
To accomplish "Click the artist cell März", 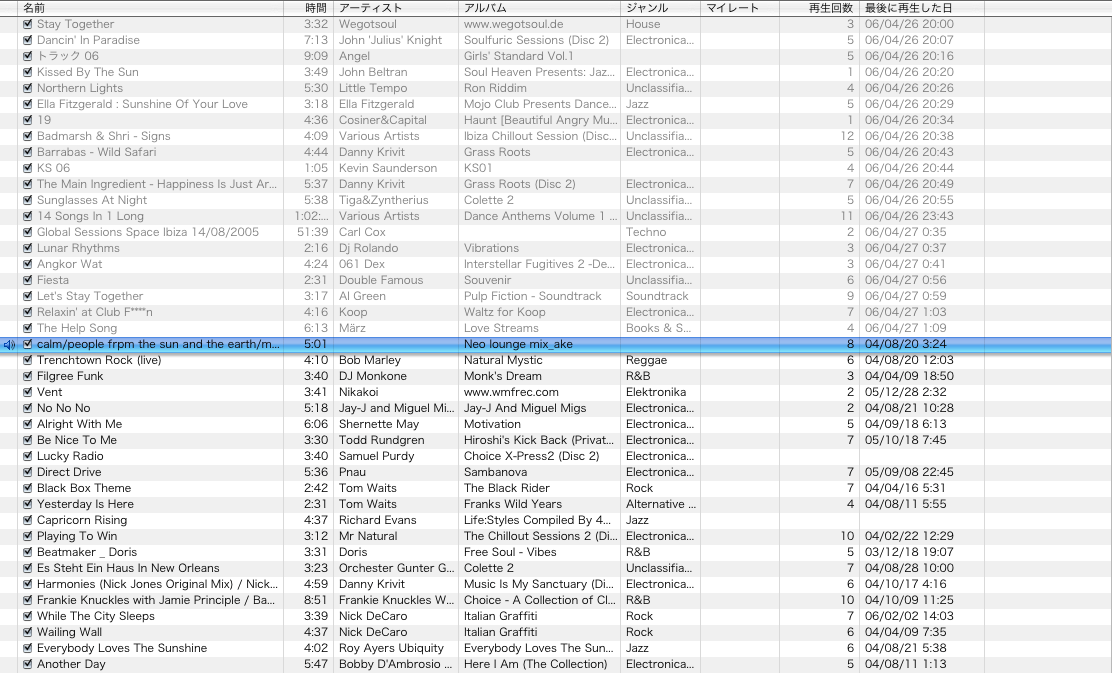I will (352, 328).
